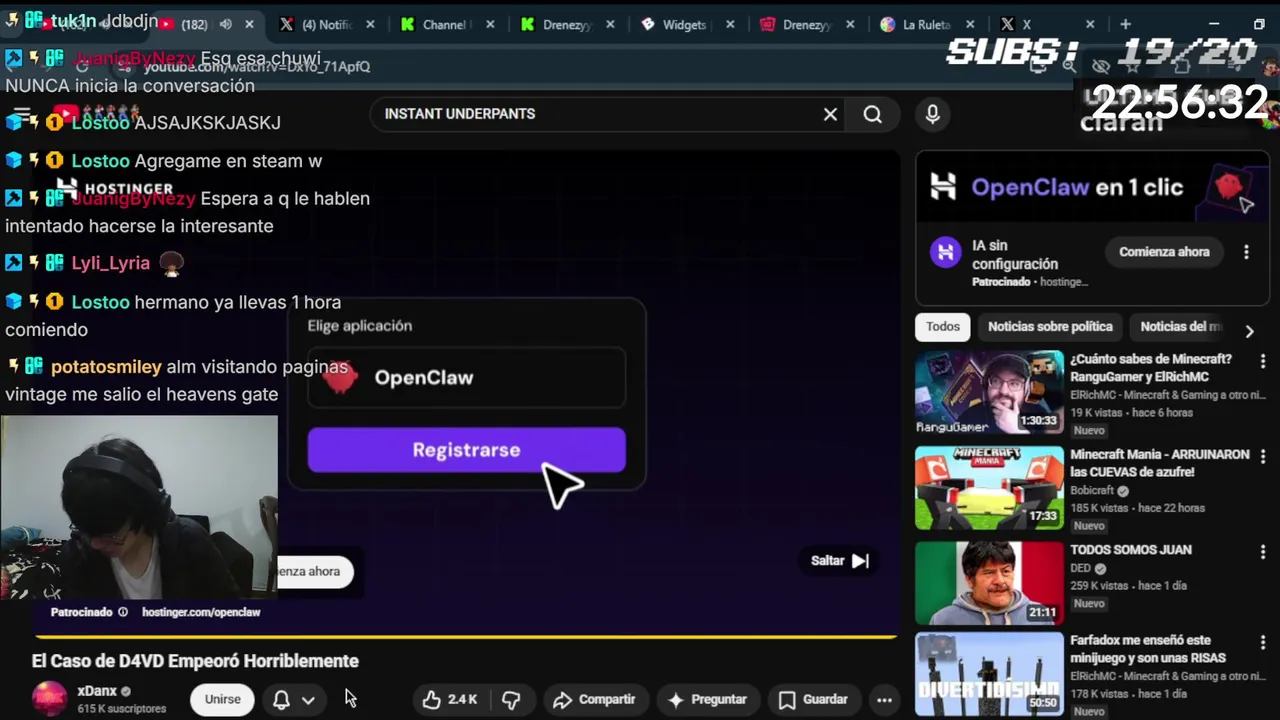Switch to the last X tab
The width and height of the screenshot is (1280, 720).
(1047, 24)
